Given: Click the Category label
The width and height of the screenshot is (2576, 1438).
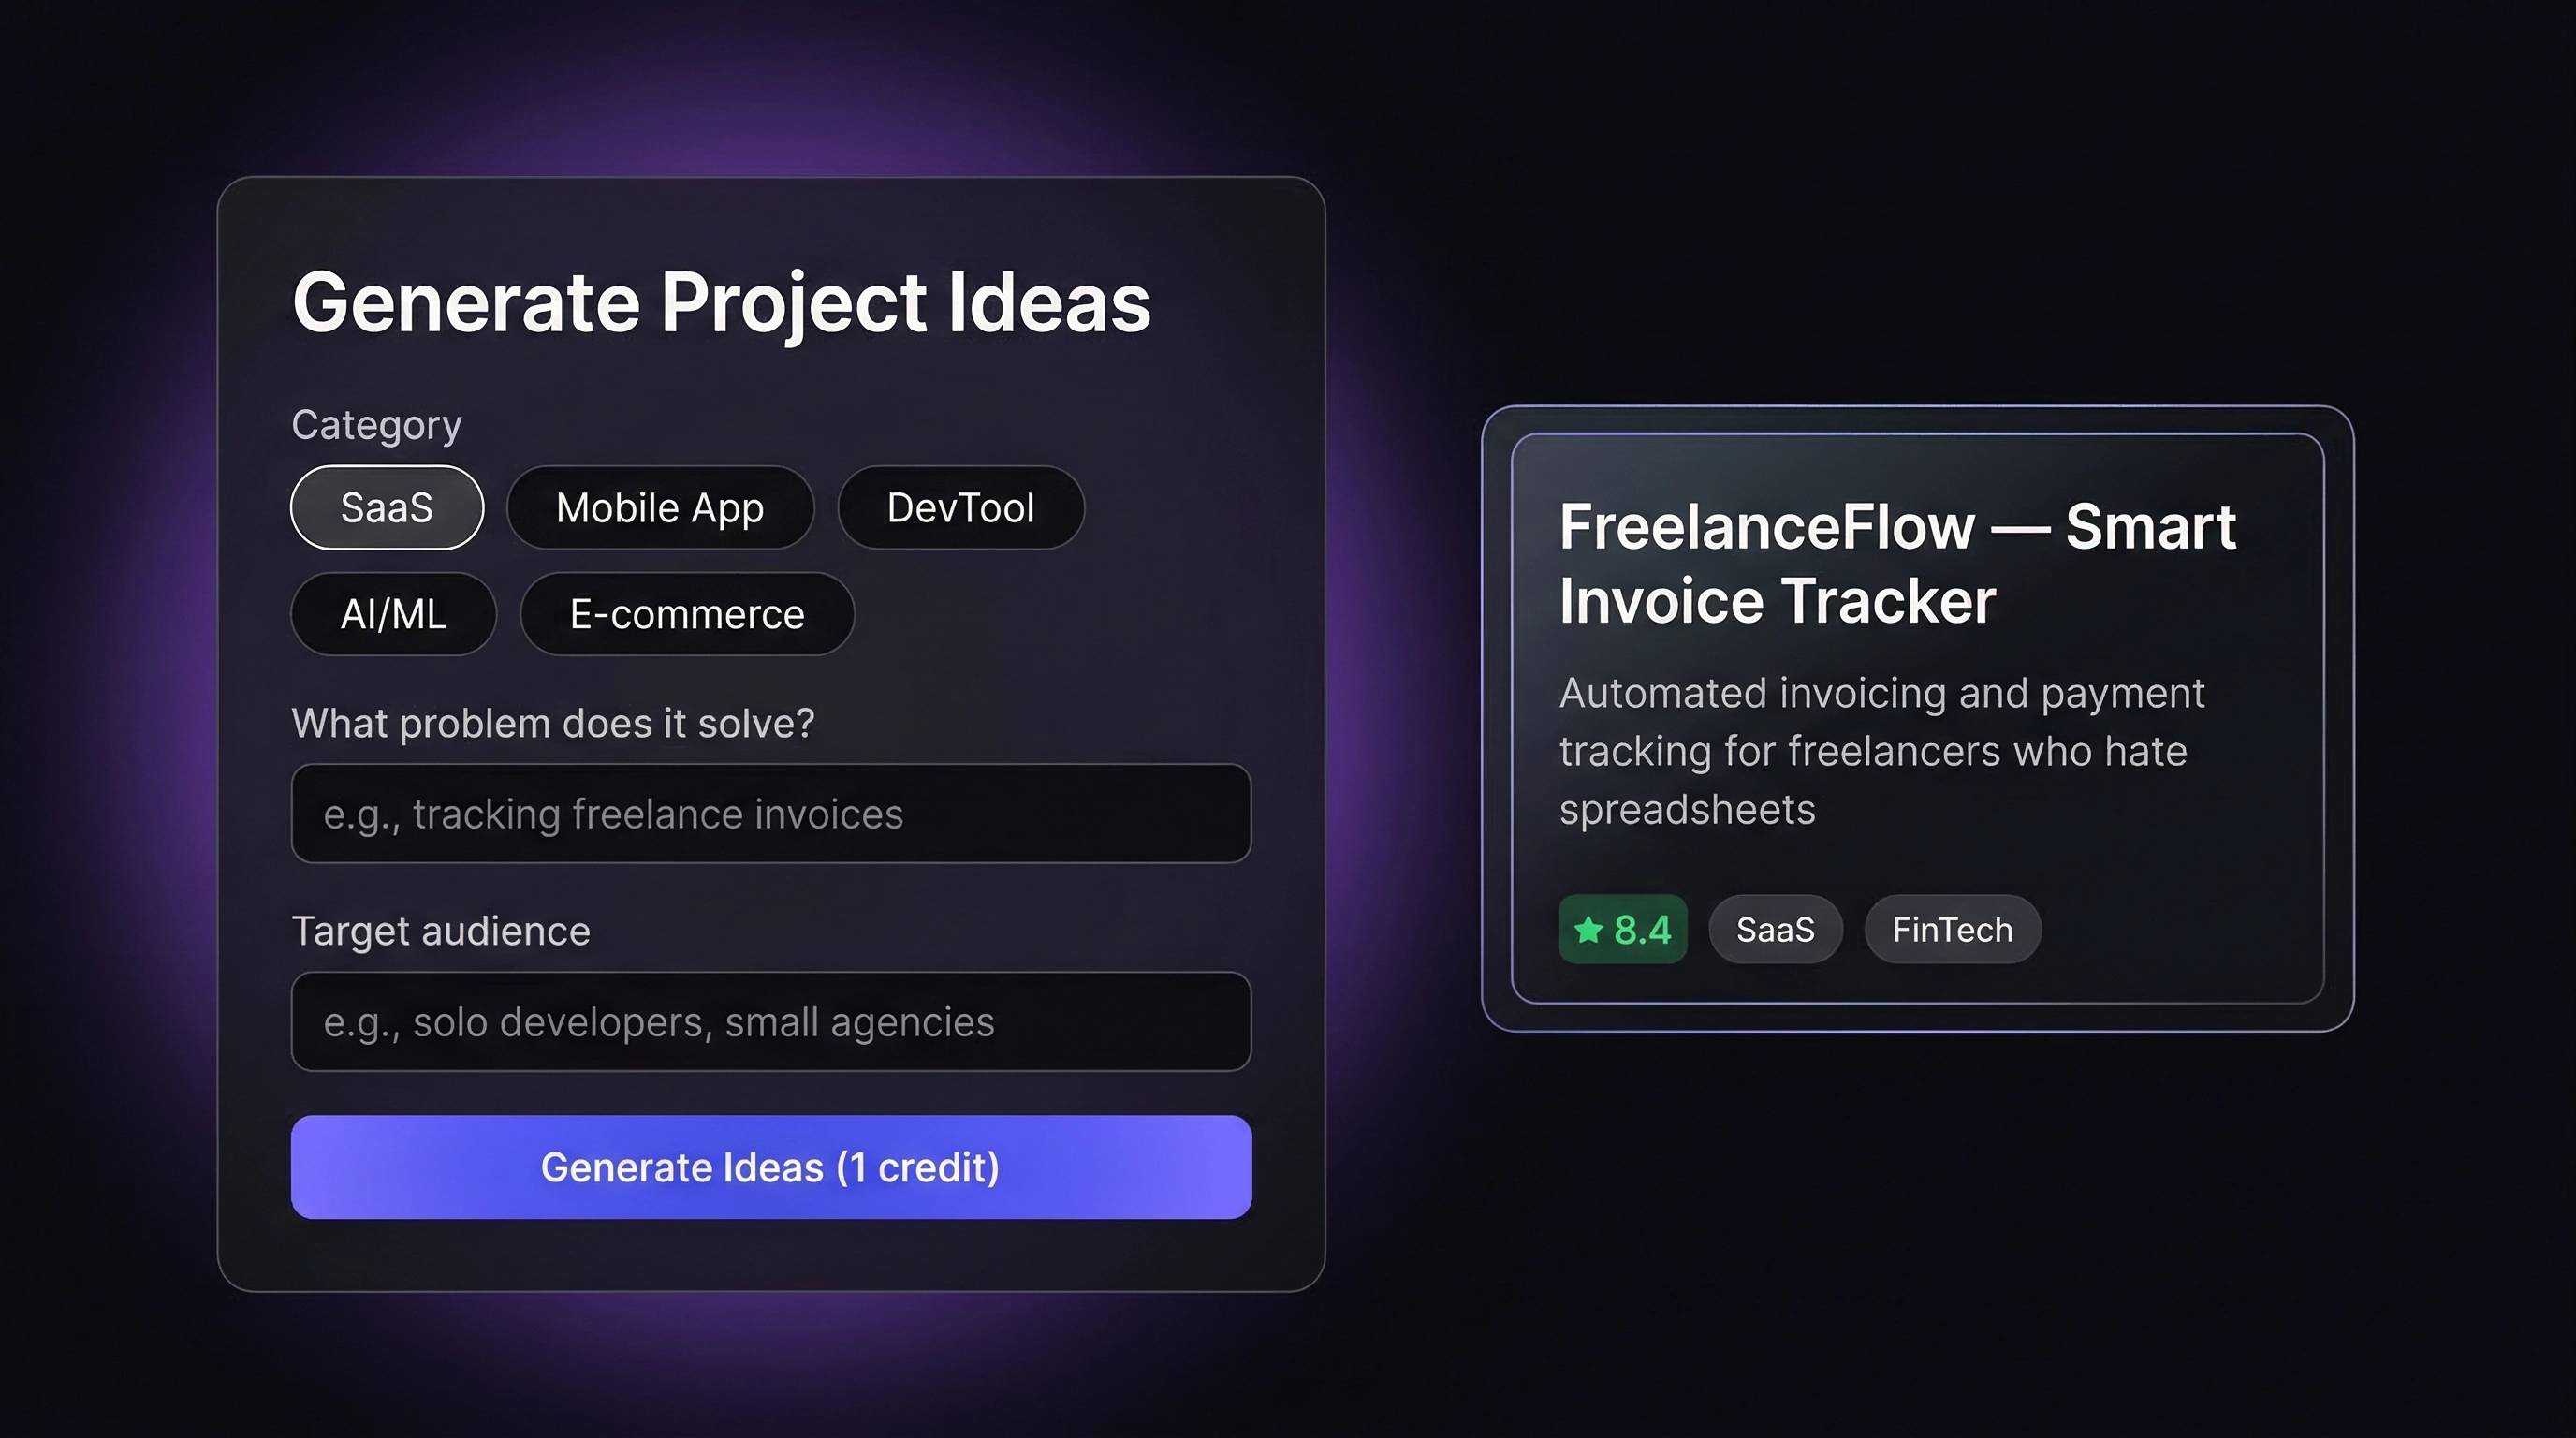Looking at the screenshot, I should point(376,425).
